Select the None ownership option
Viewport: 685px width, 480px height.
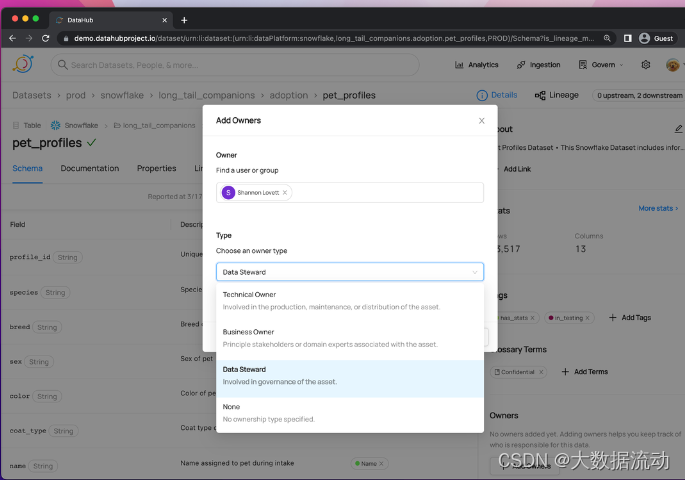[349, 413]
